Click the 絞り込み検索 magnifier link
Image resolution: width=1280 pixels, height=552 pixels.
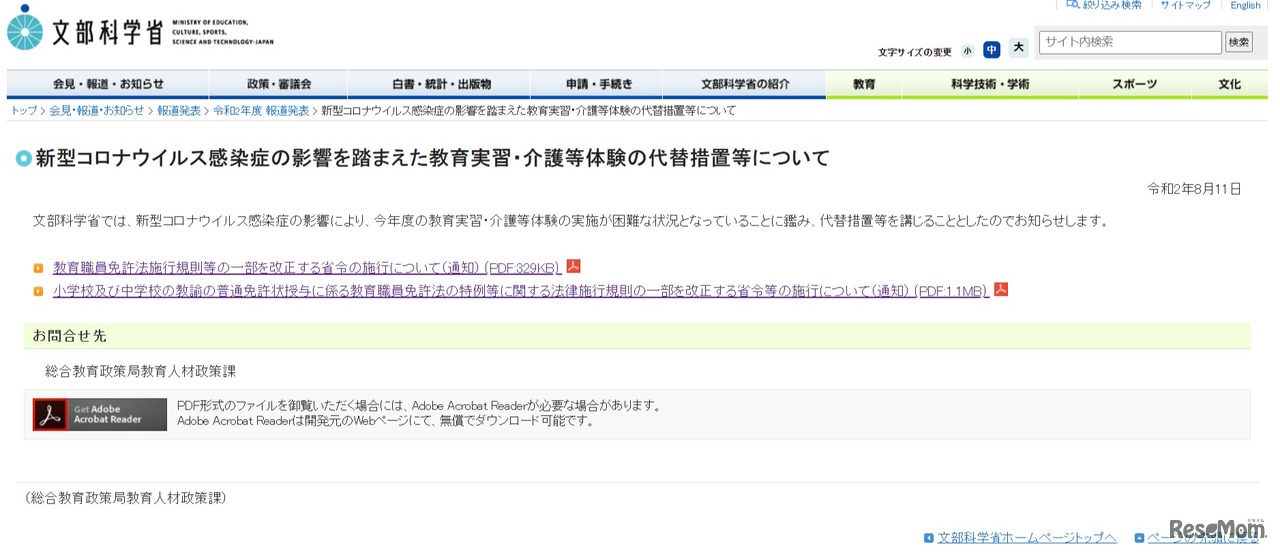point(1103,5)
